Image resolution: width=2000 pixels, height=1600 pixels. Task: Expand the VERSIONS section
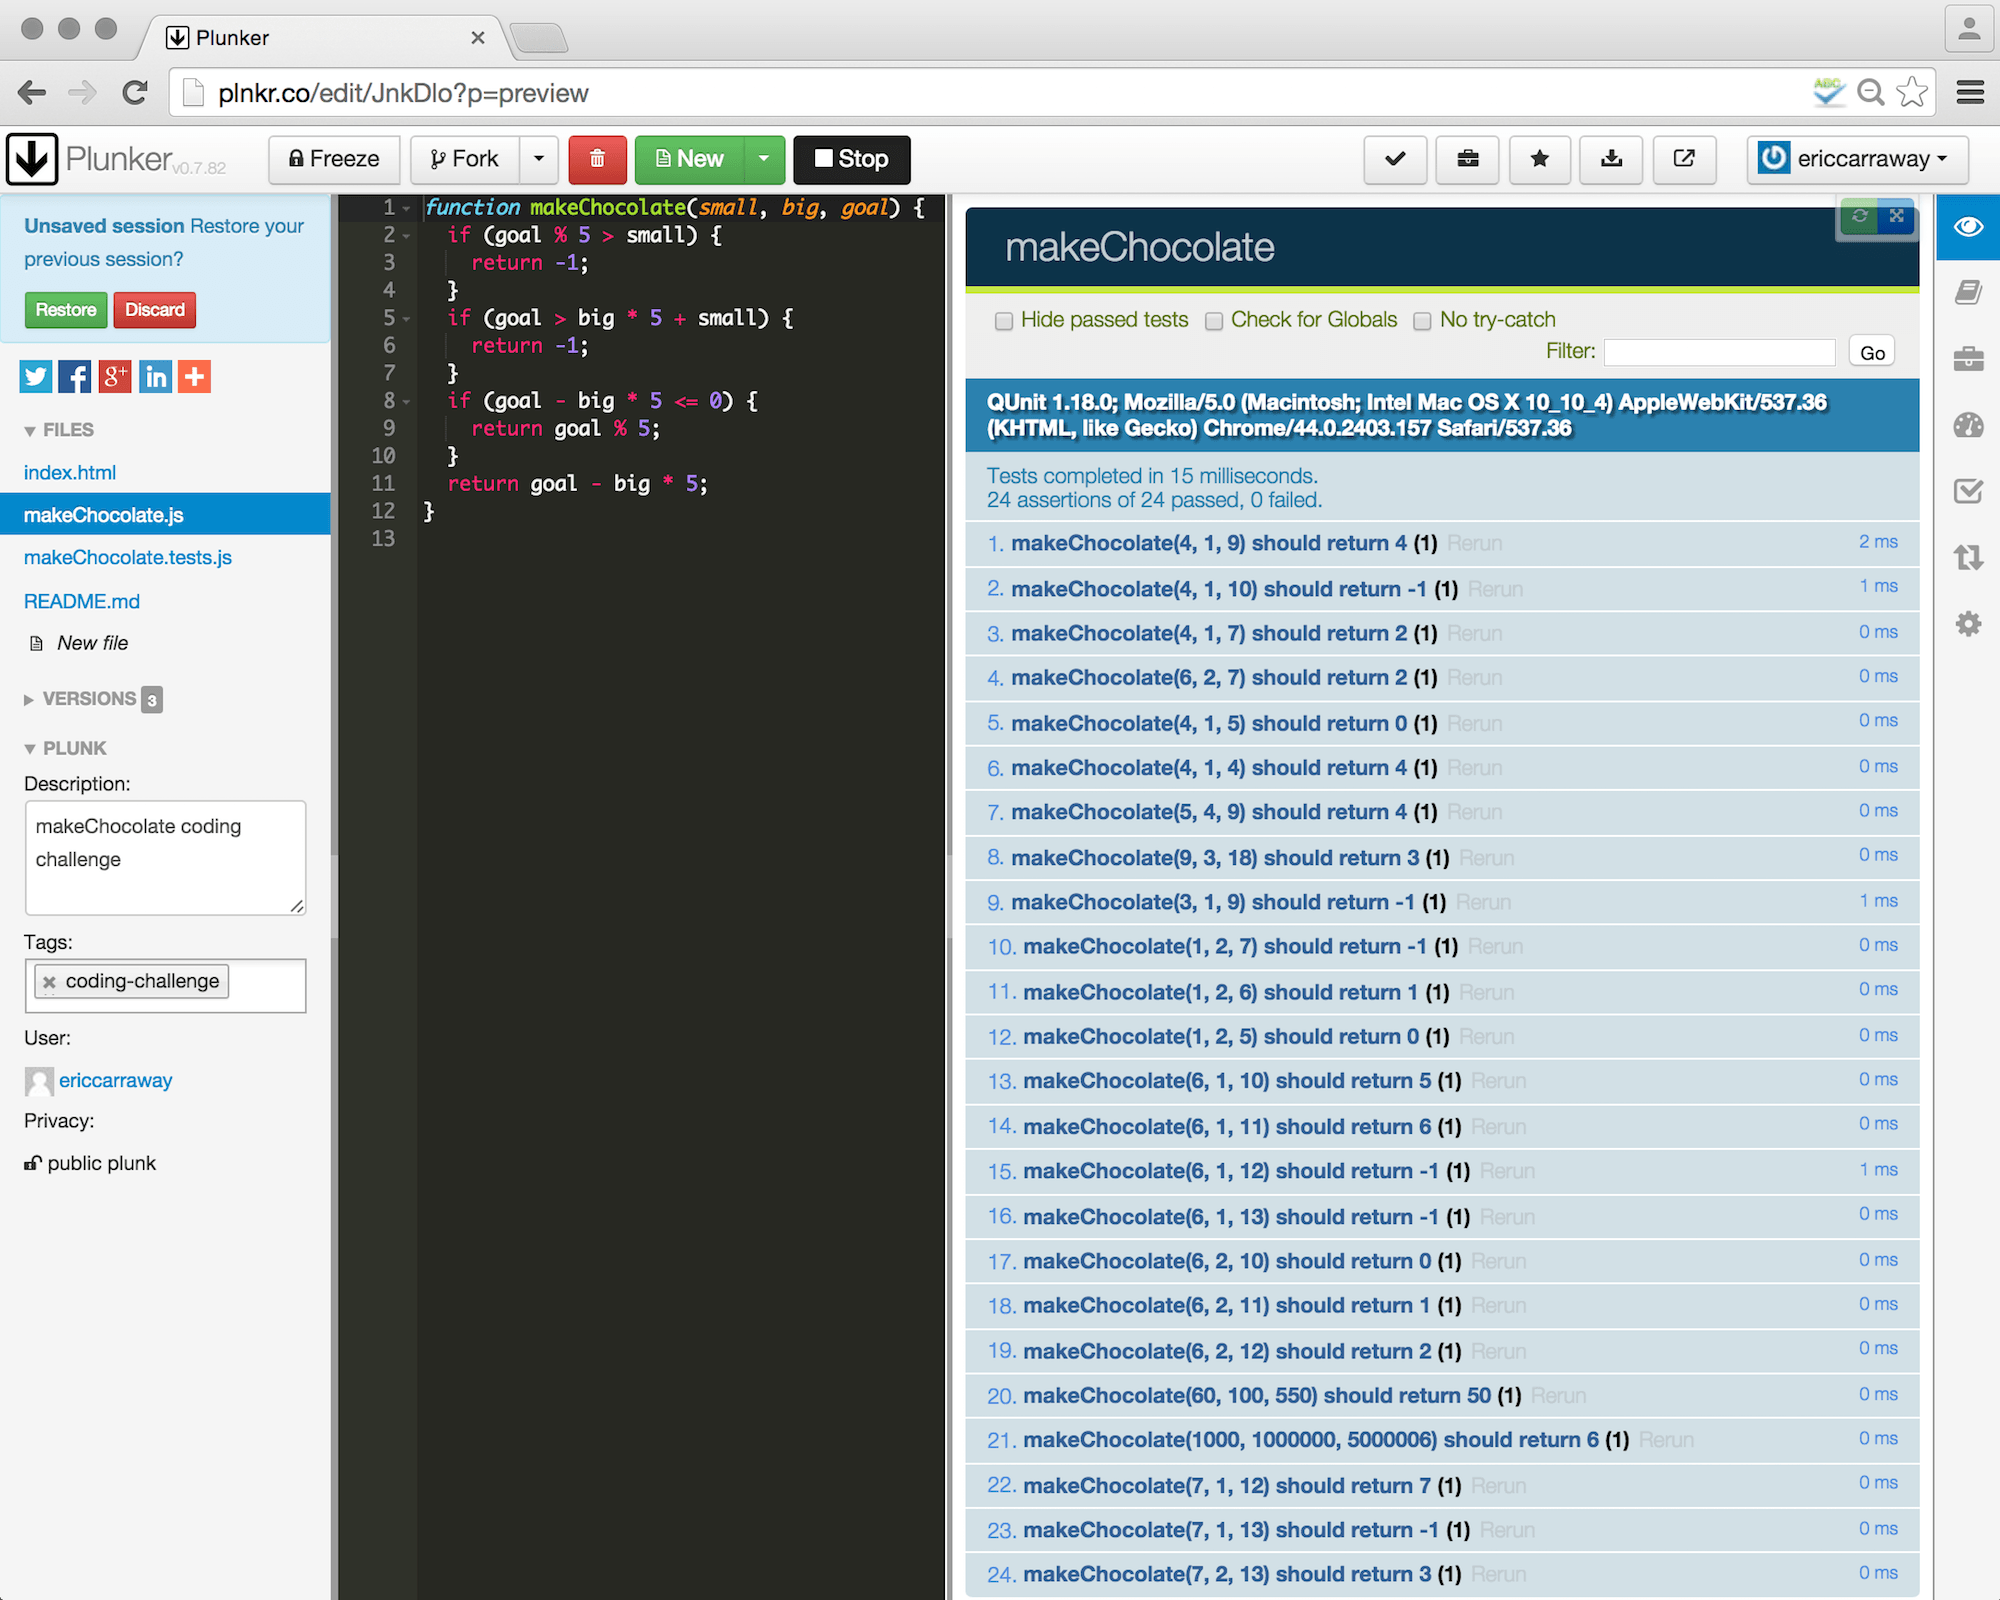click(88, 699)
